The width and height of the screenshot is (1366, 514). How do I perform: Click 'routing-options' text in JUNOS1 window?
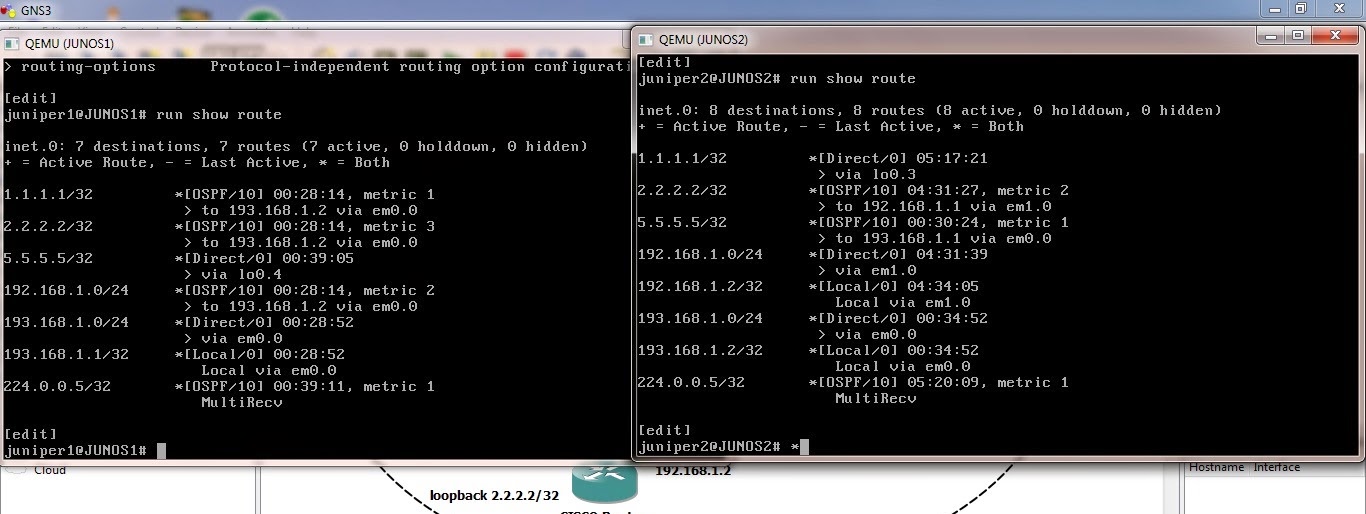88,66
